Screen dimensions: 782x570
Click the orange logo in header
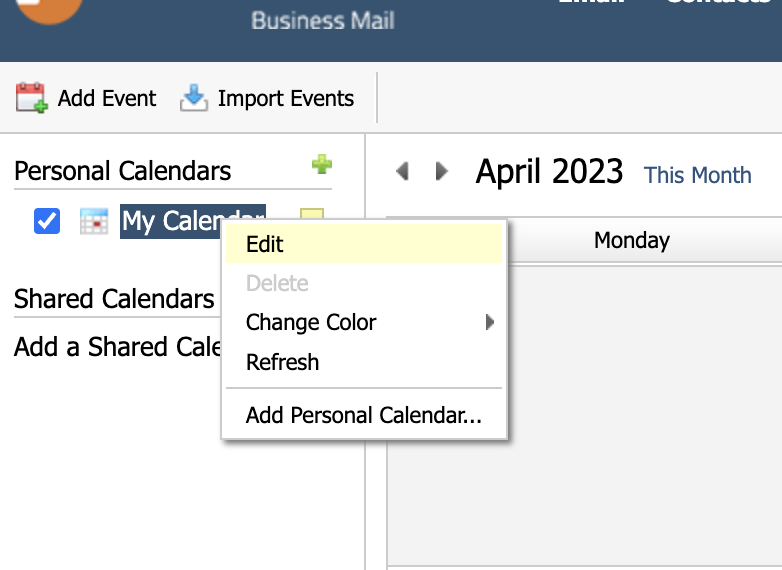48,9
